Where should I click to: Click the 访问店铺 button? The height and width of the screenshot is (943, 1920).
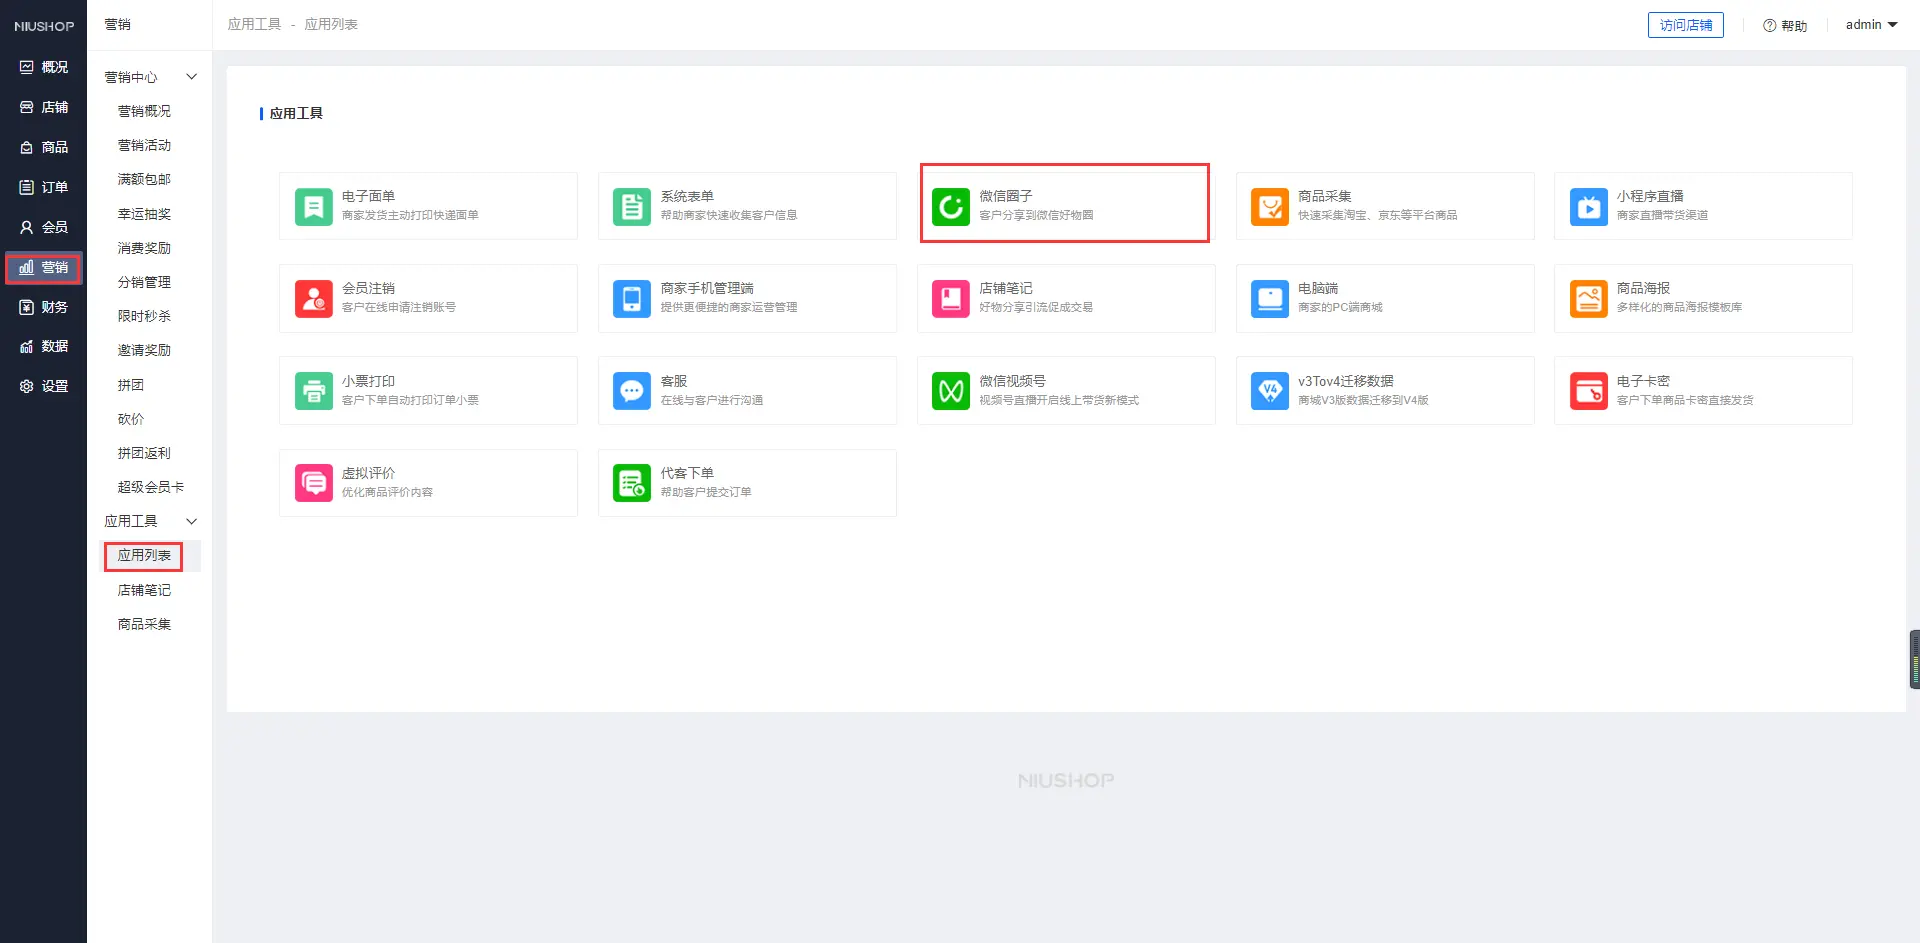[x=1685, y=25]
